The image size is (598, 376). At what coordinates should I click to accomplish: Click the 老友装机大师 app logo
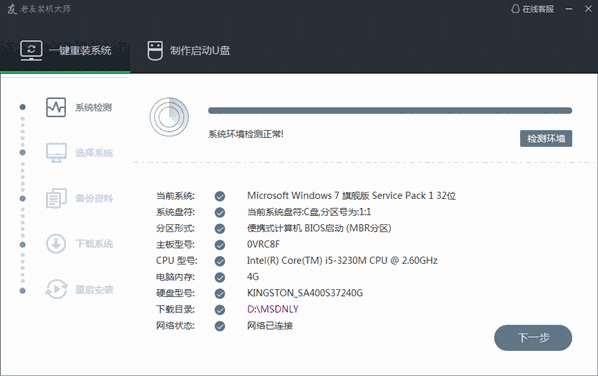pos(12,9)
